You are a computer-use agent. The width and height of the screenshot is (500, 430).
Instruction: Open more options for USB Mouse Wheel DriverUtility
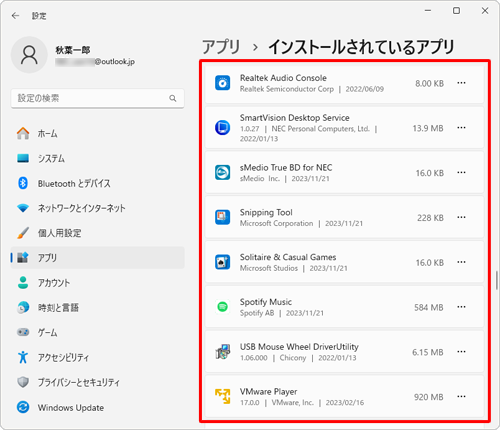pyautogui.click(x=461, y=352)
